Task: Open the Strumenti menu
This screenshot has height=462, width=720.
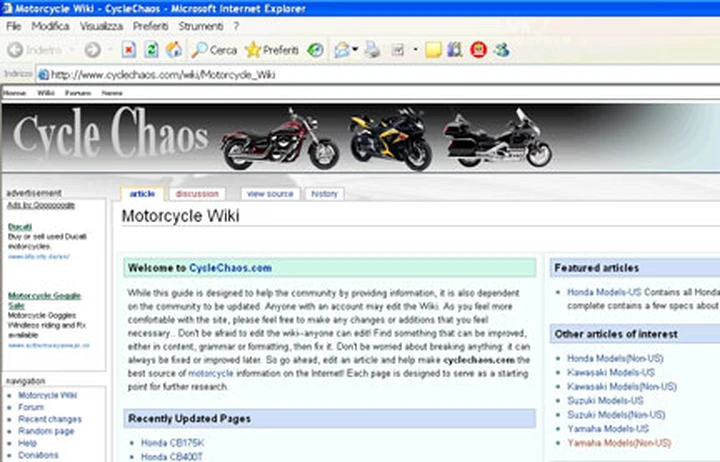Action: pos(201,26)
